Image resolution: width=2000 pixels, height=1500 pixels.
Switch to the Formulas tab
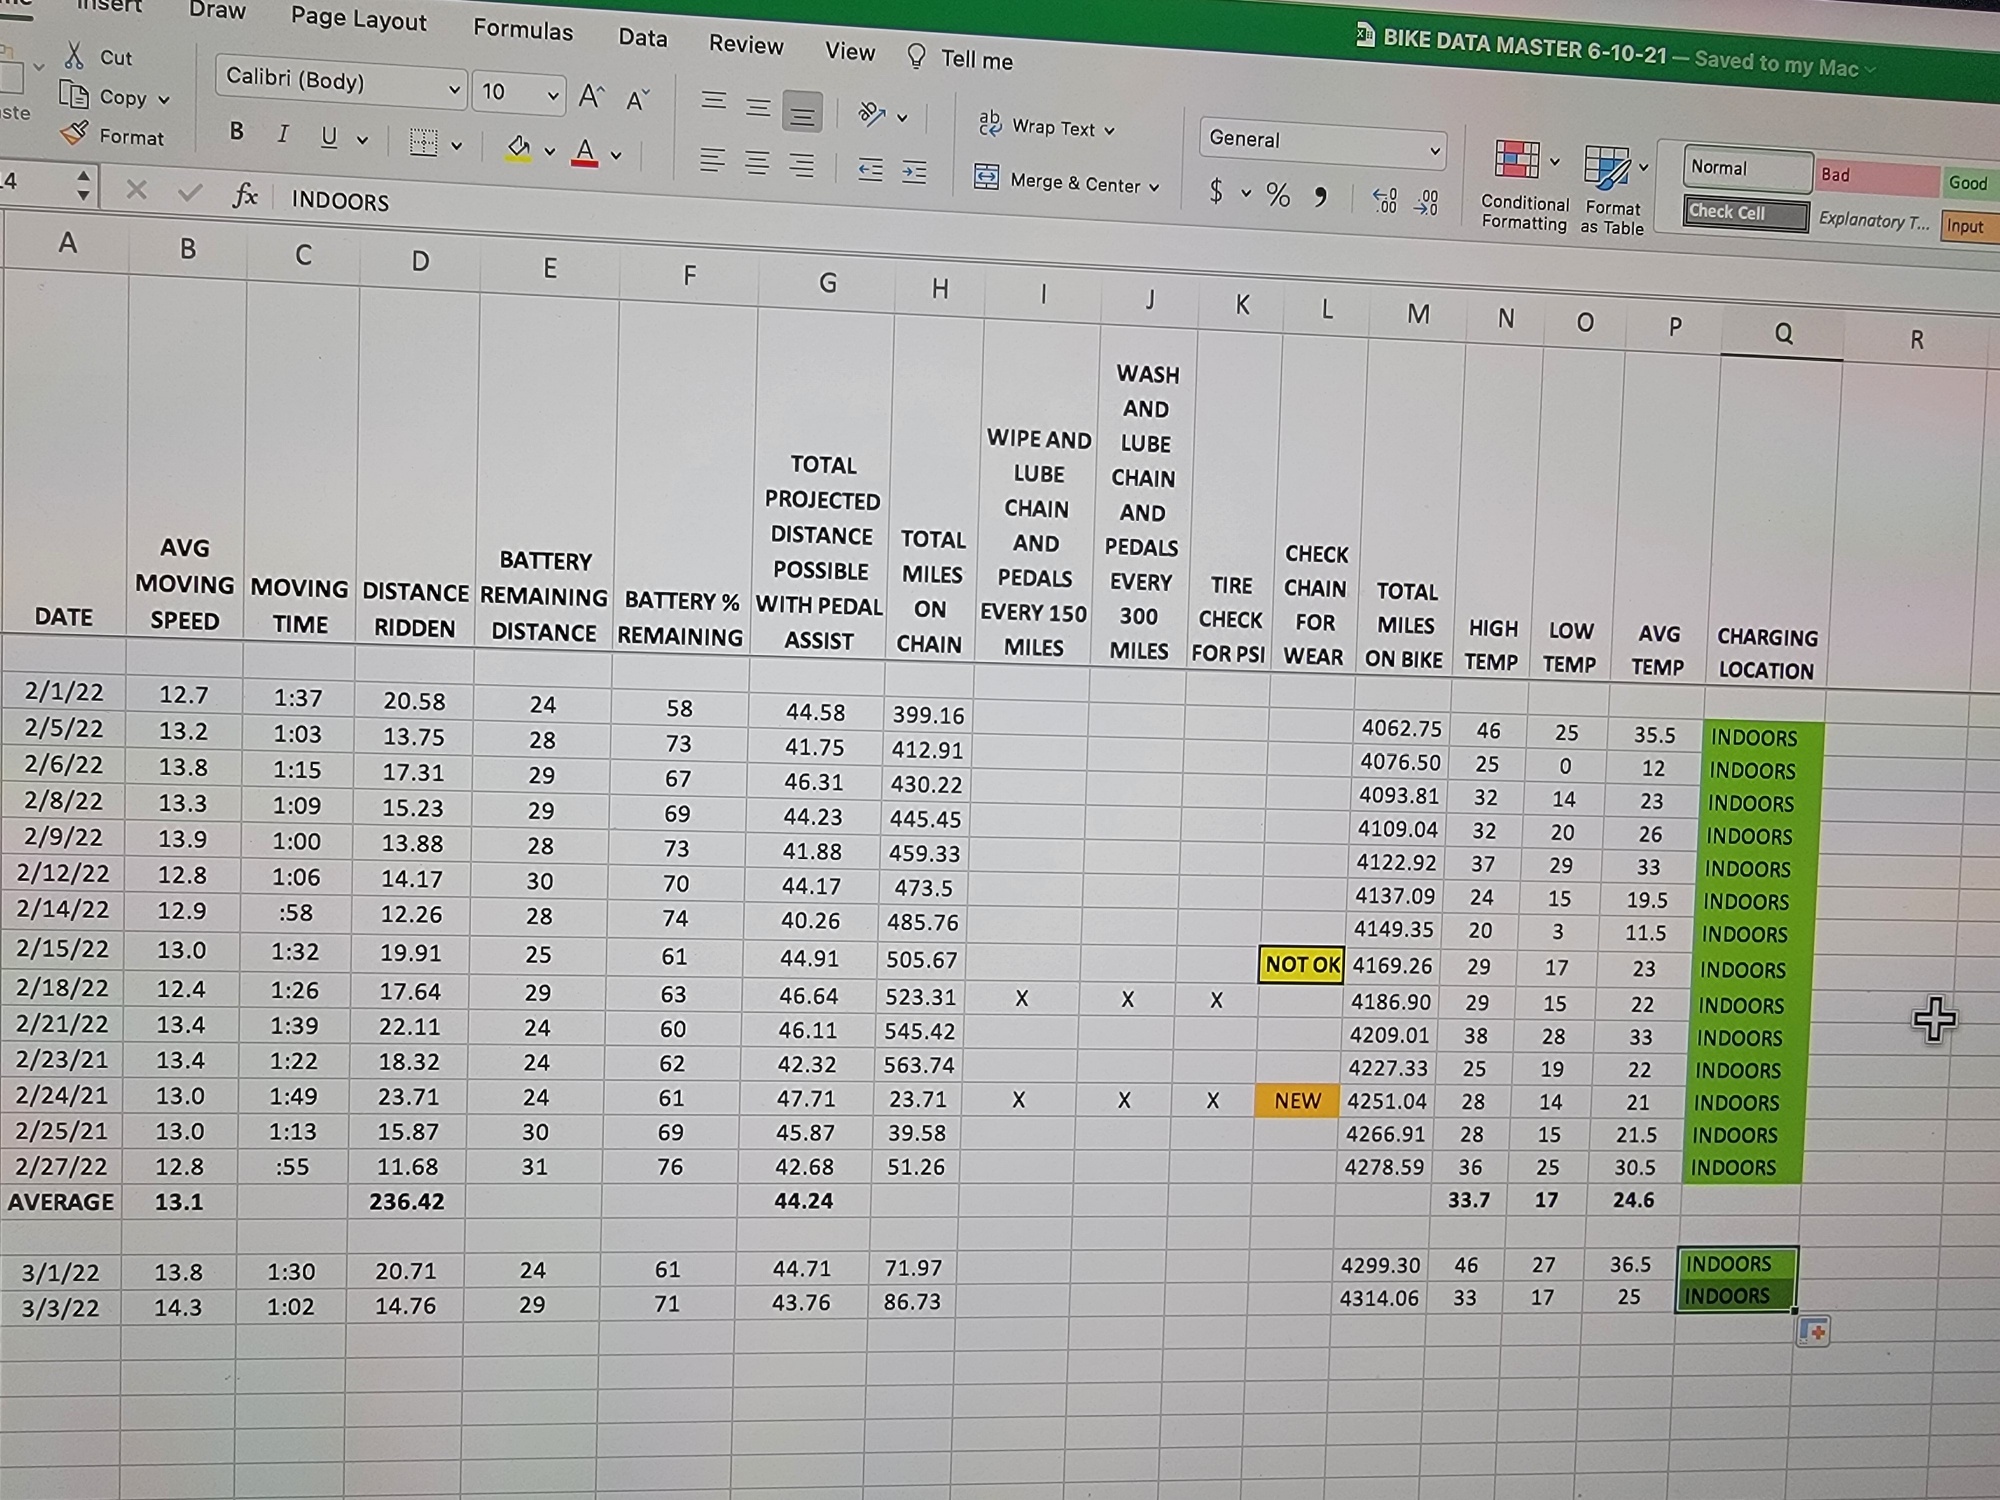pyautogui.click(x=523, y=30)
